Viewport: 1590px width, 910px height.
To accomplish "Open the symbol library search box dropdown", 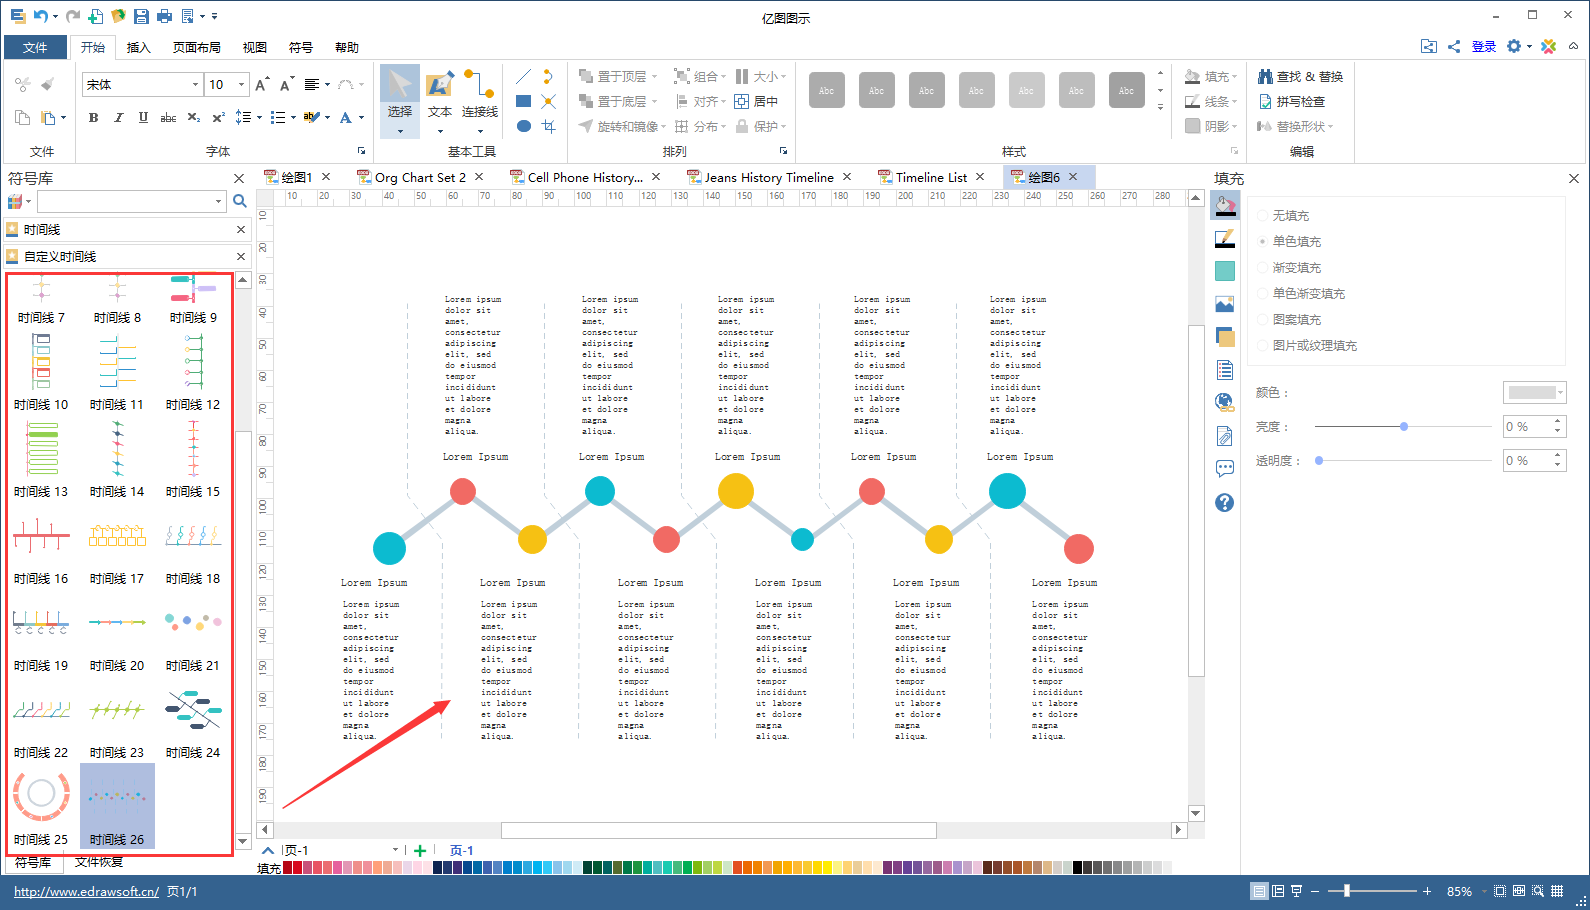I will [x=218, y=201].
